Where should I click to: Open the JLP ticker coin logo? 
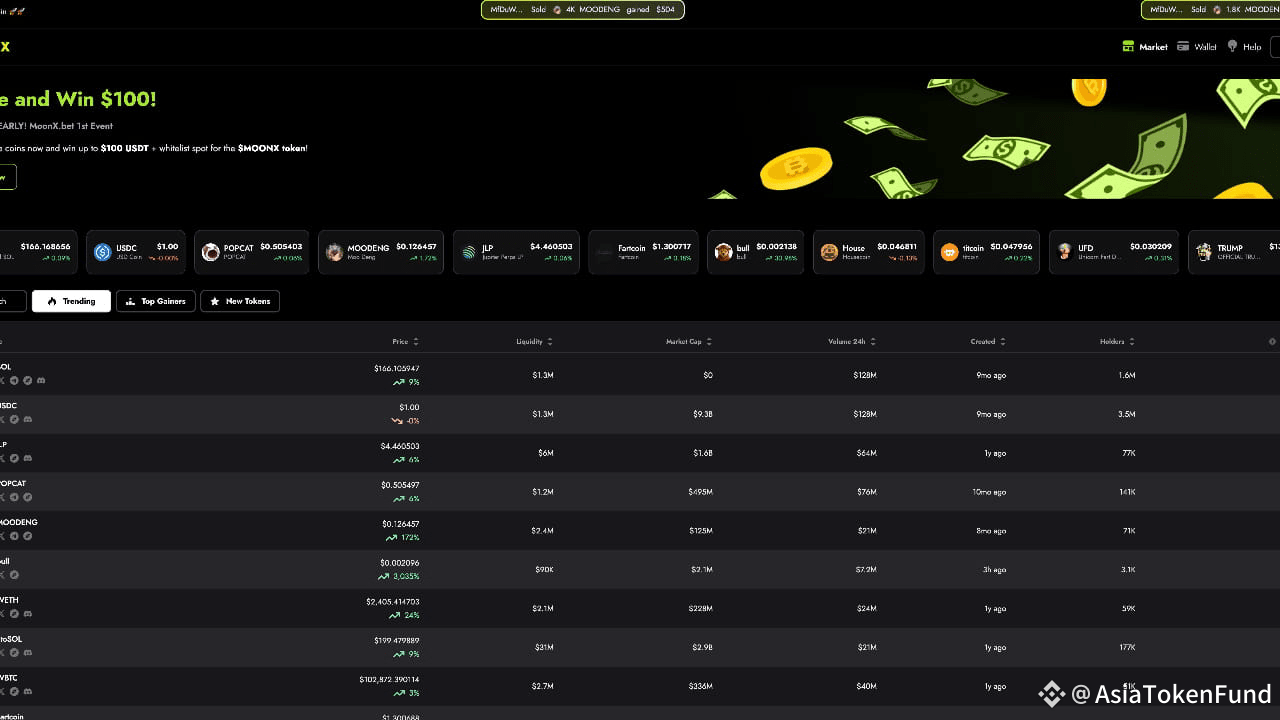click(469, 252)
